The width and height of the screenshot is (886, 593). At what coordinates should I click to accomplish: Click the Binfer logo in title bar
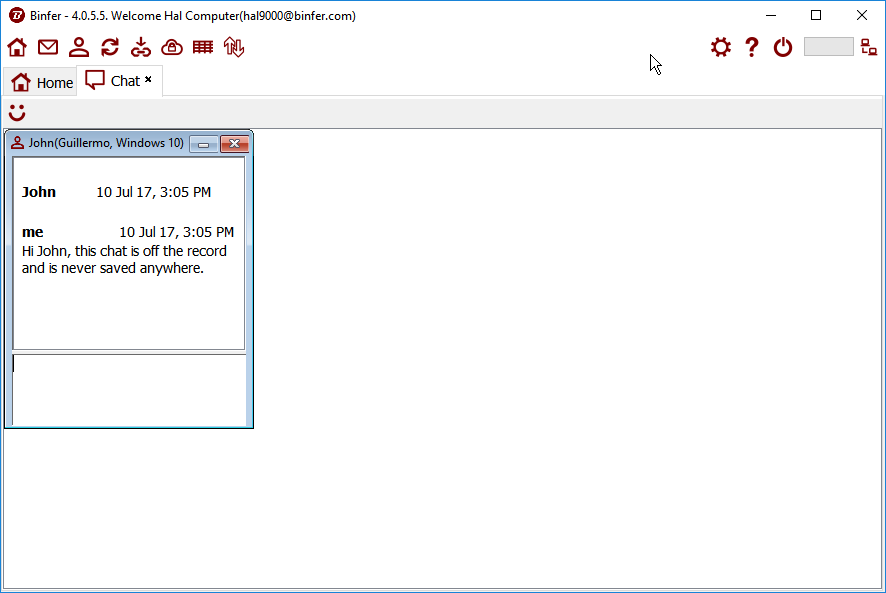(17, 15)
